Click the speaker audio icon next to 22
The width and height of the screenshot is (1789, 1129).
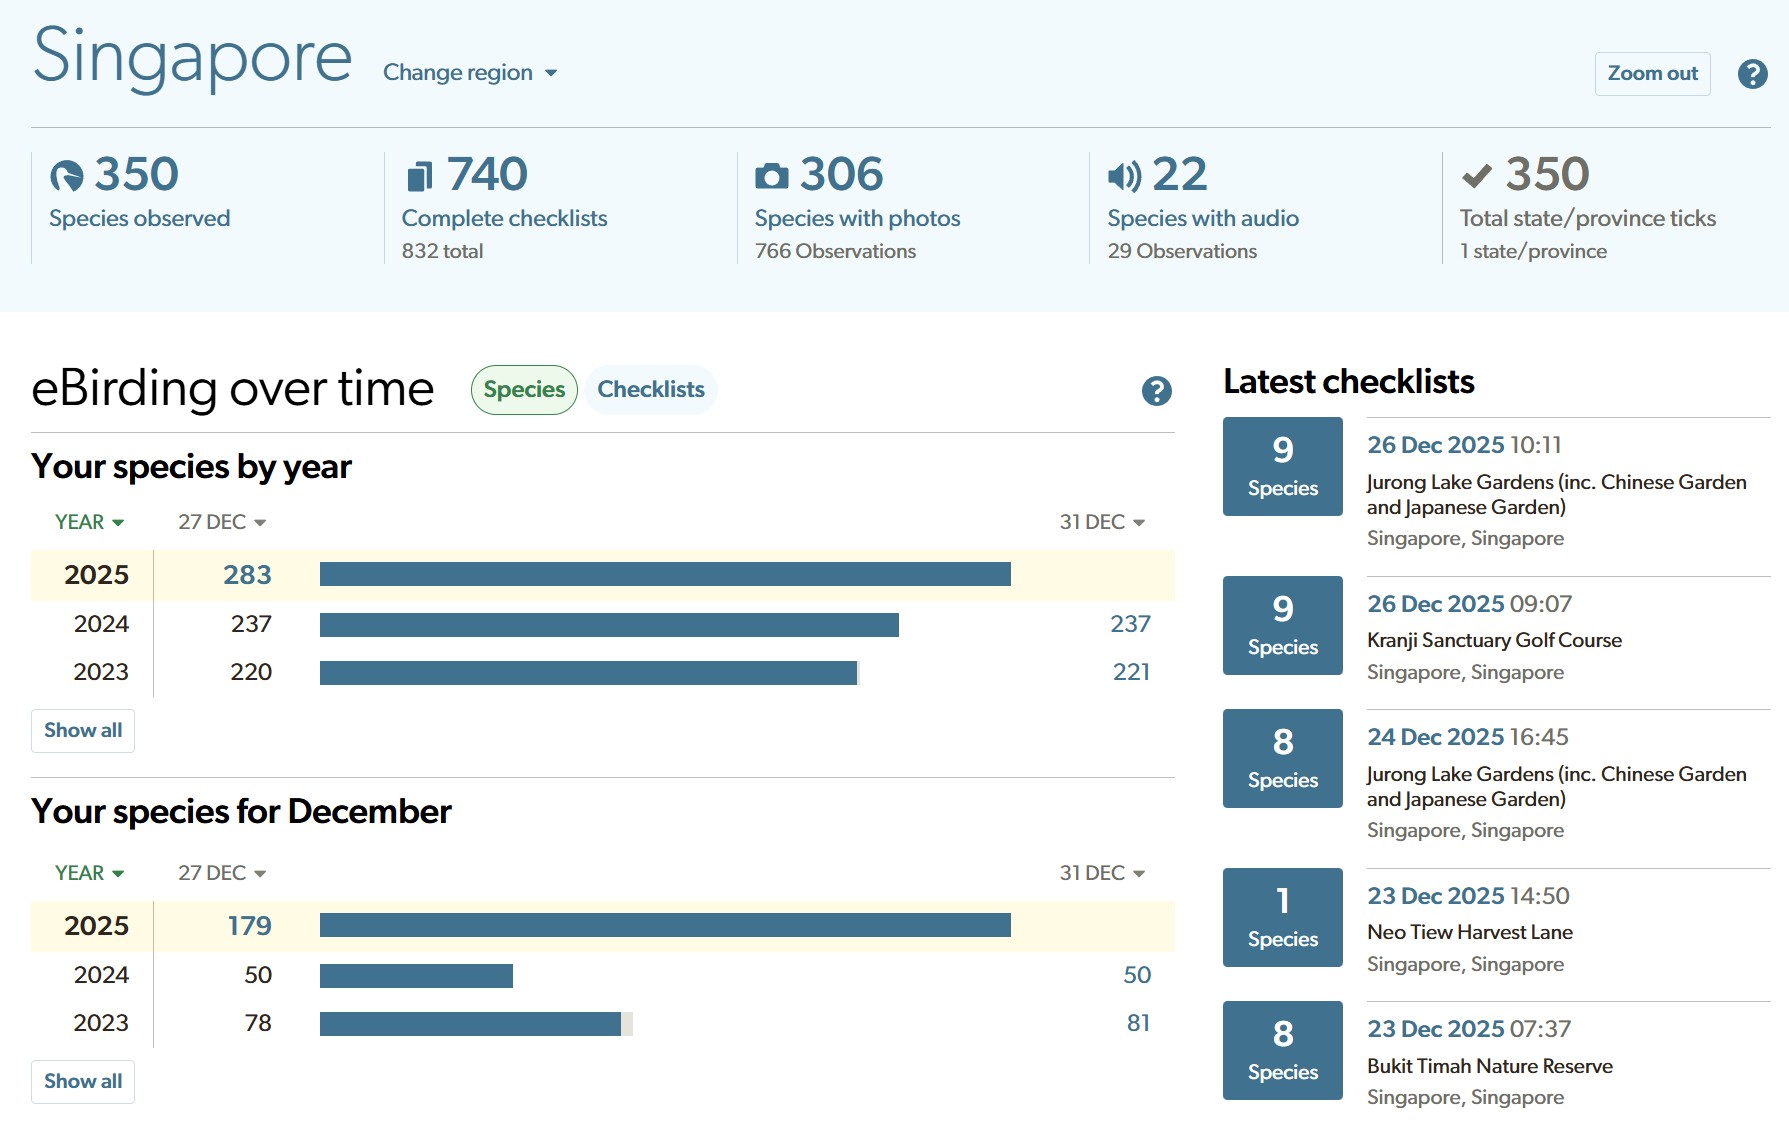click(x=1124, y=176)
